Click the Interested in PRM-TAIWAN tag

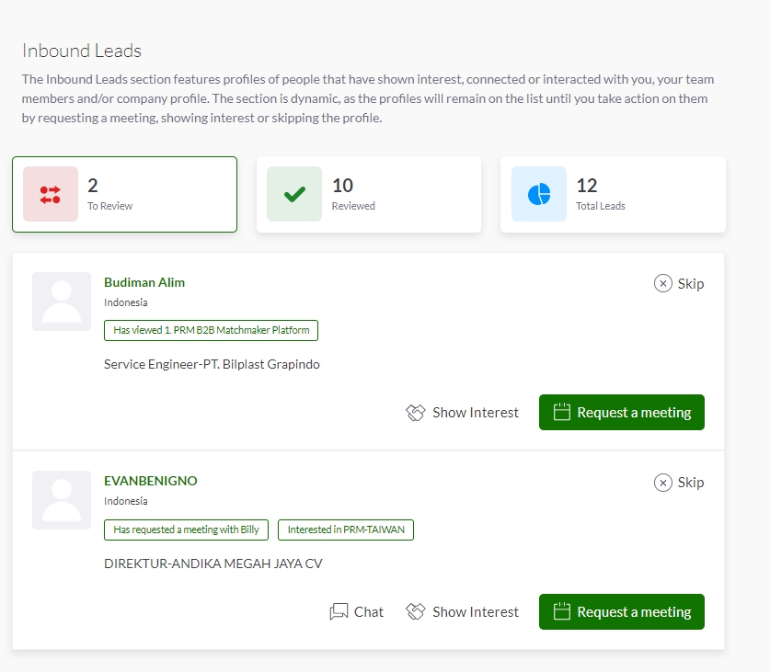tap(346, 530)
